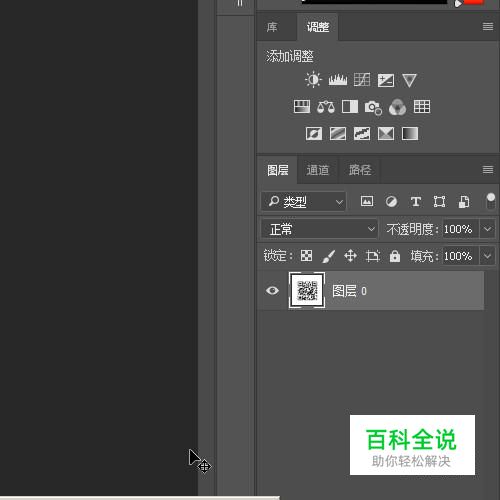Open the Adjustments panel menu
Viewport: 500px width, 500px height.
488,26
